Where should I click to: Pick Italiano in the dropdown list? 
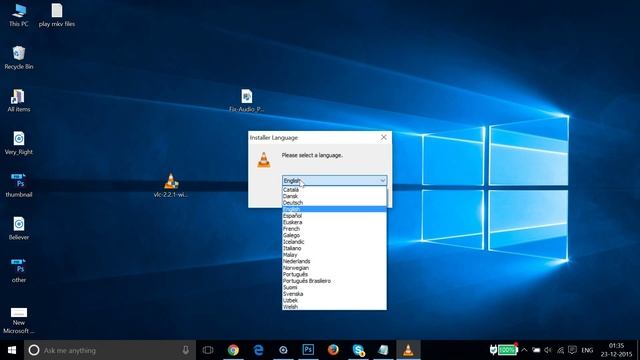click(334, 248)
